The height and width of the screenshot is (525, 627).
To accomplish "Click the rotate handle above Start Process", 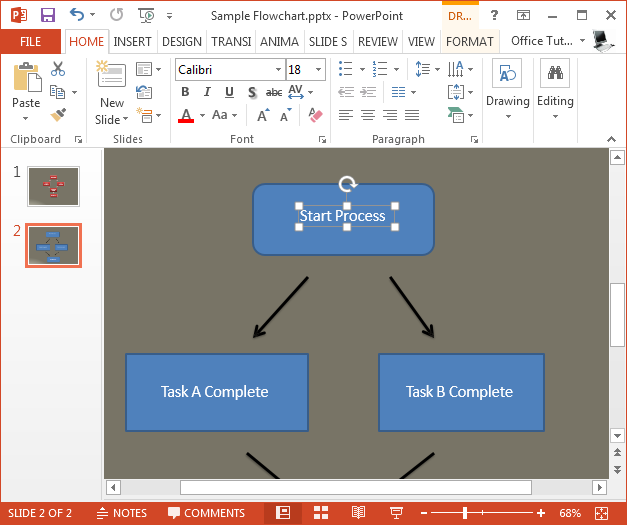I will coord(347,184).
